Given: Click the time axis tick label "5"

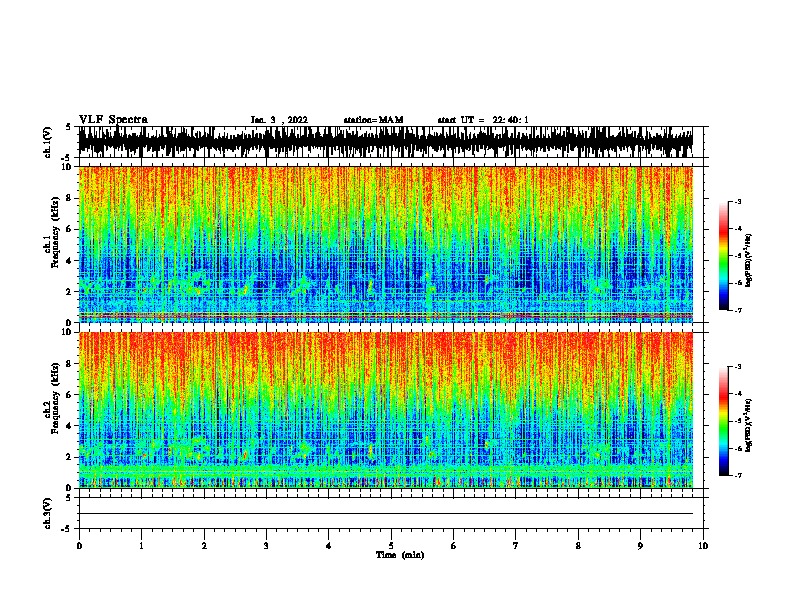Looking at the screenshot, I should coord(391,546).
